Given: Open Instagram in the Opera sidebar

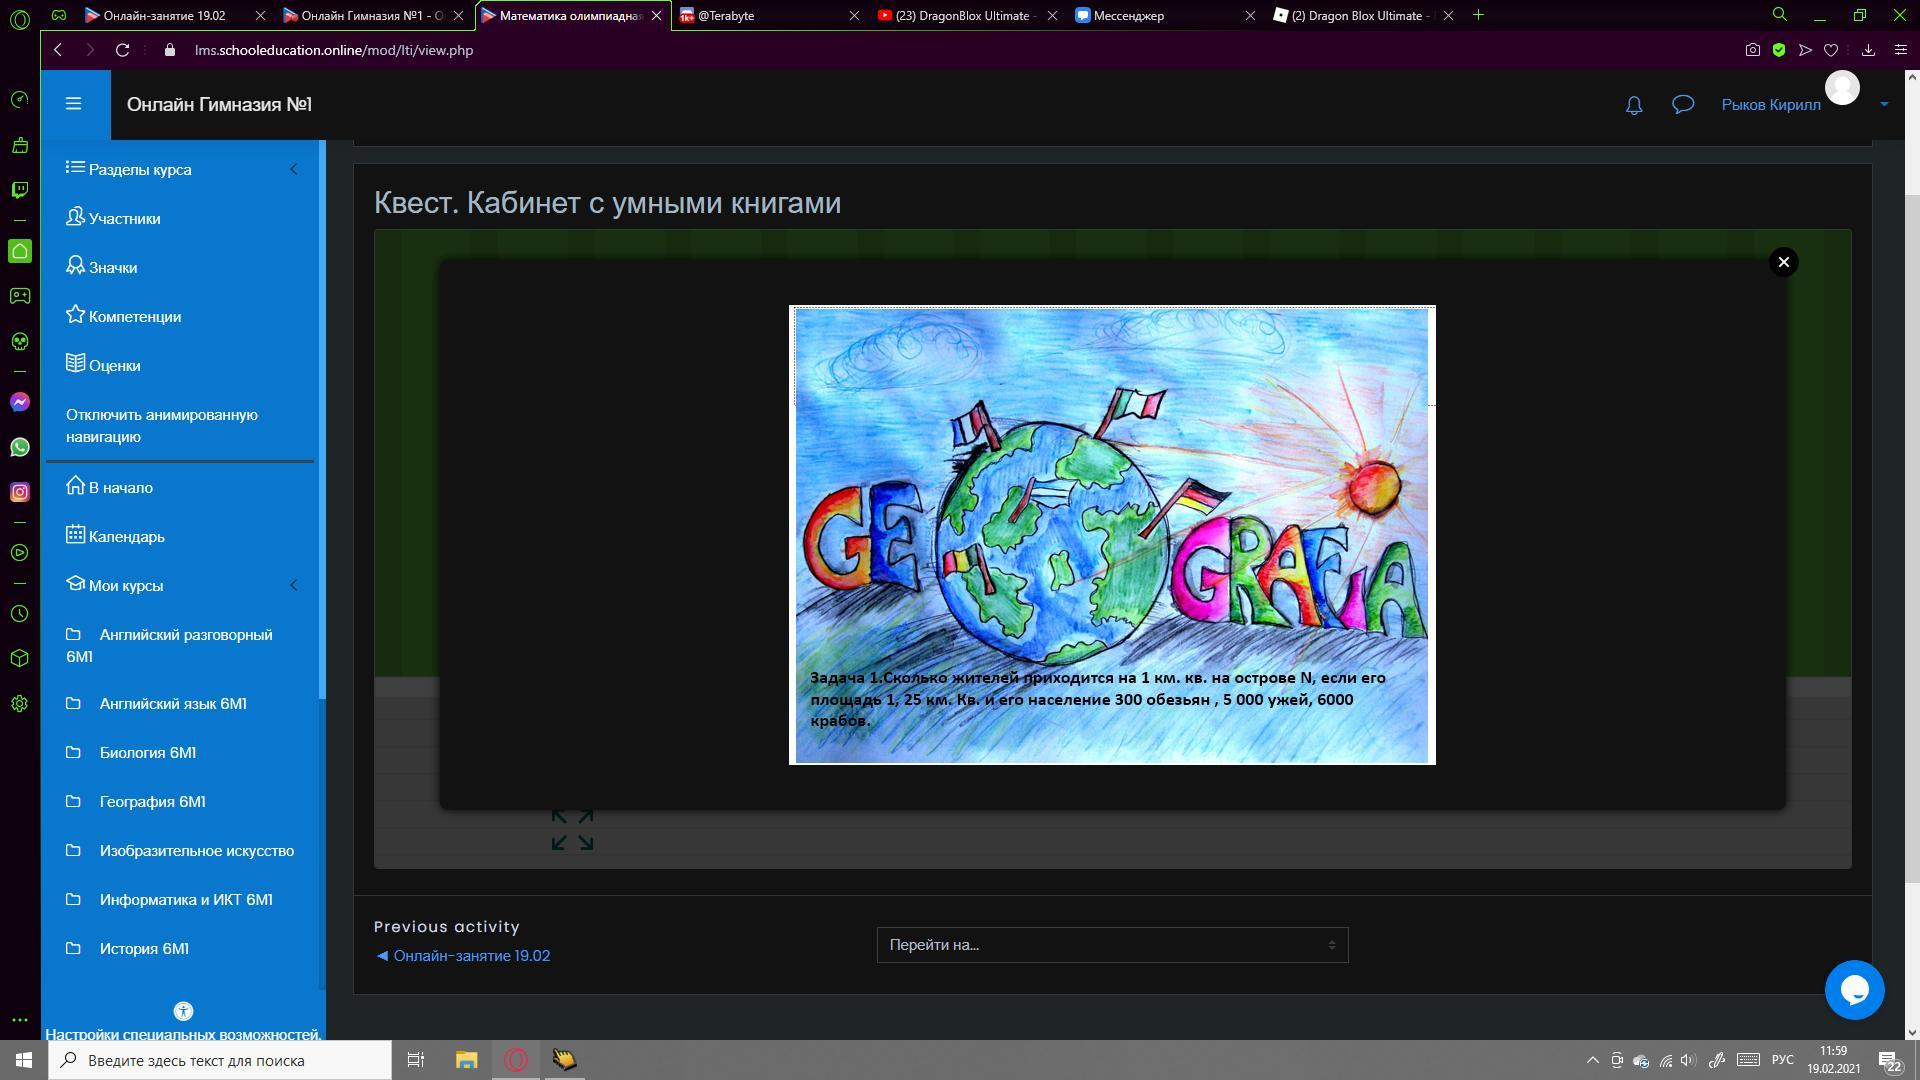Looking at the screenshot, I should coord(19,492).
